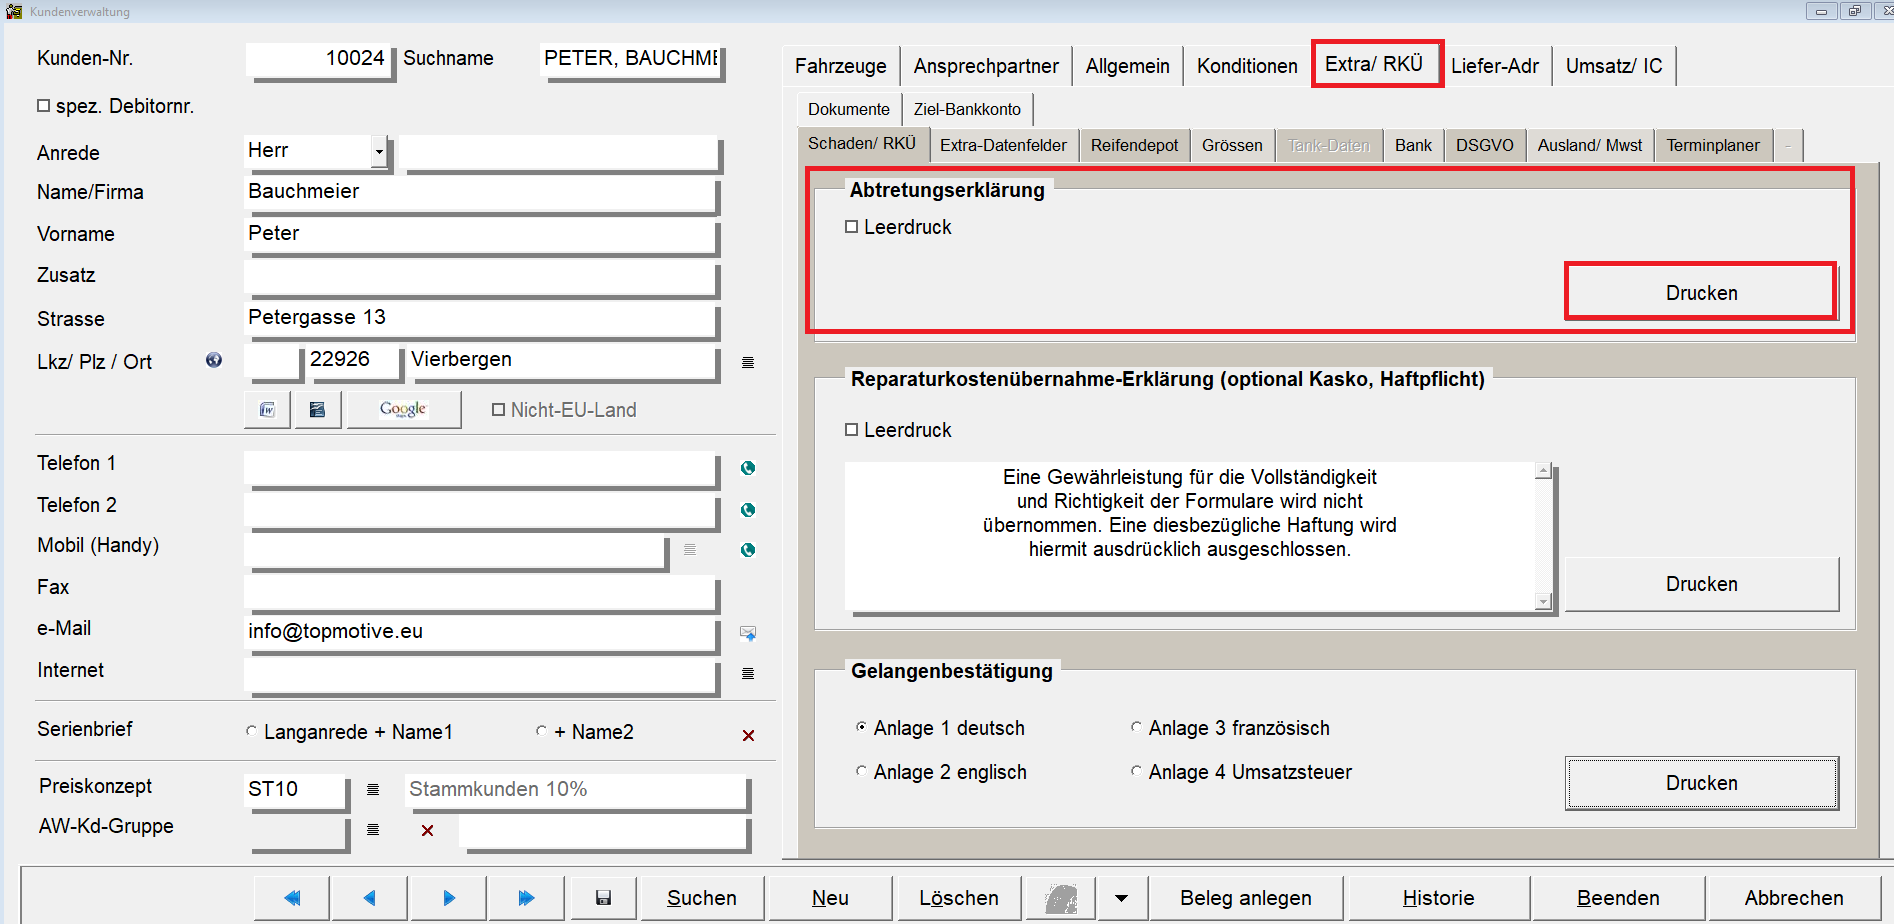Open the Google Maps button
1894x924 pixels.
click(x=403, y=409)
